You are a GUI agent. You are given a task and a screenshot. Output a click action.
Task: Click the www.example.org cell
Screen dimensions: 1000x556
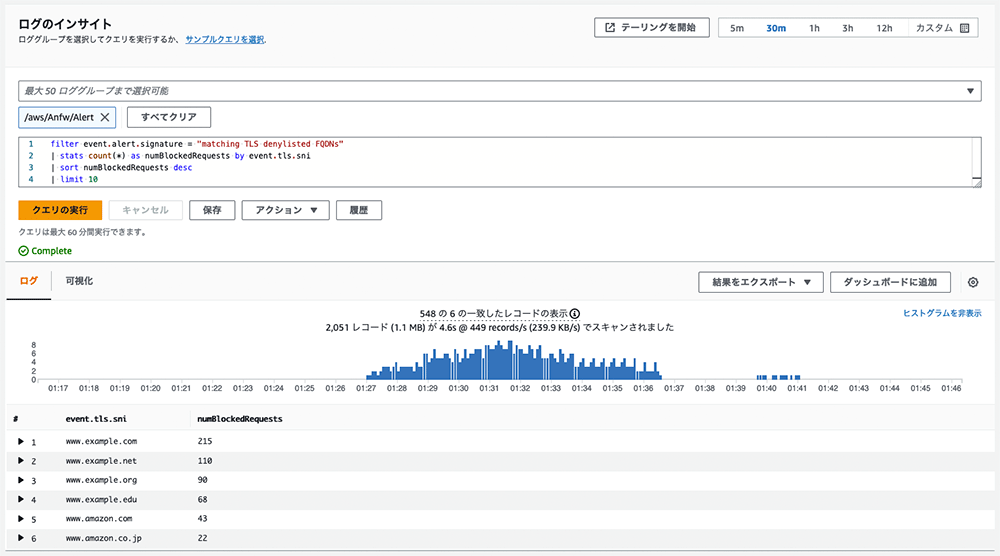click(101, 480)
